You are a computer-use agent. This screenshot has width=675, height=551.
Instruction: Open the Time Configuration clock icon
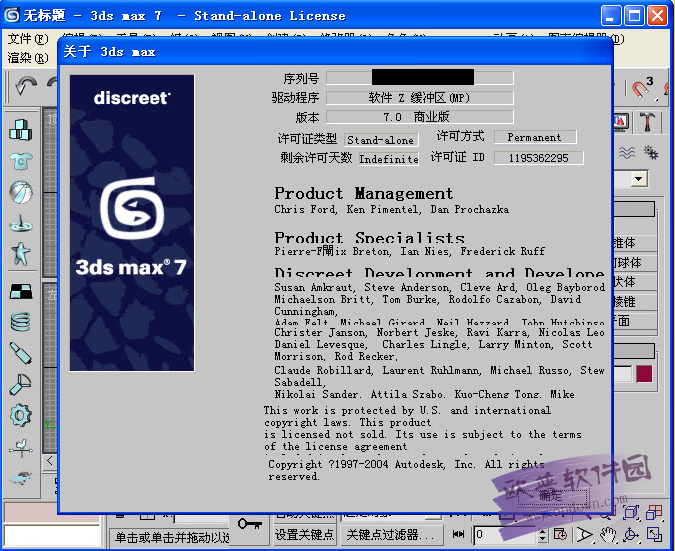click(560, 534)
